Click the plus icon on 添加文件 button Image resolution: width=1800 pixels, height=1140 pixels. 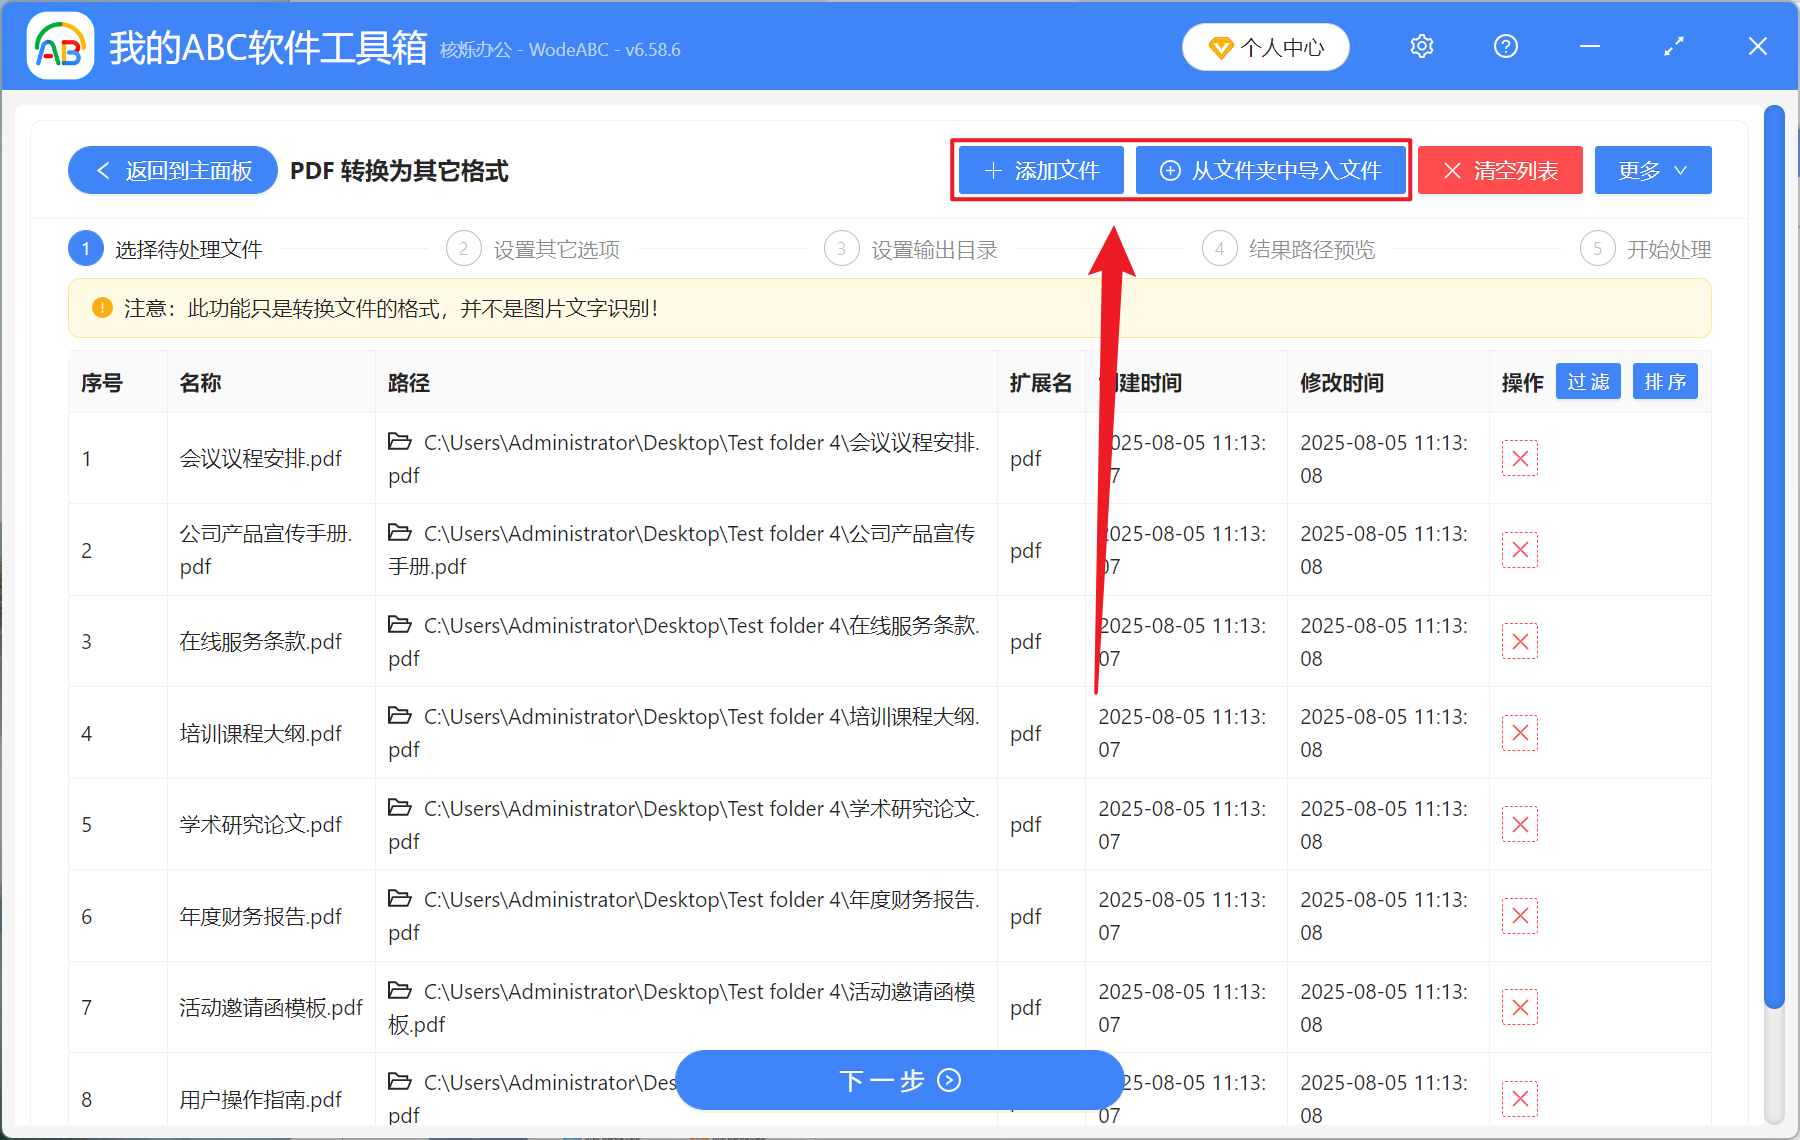tap(991, 170)
